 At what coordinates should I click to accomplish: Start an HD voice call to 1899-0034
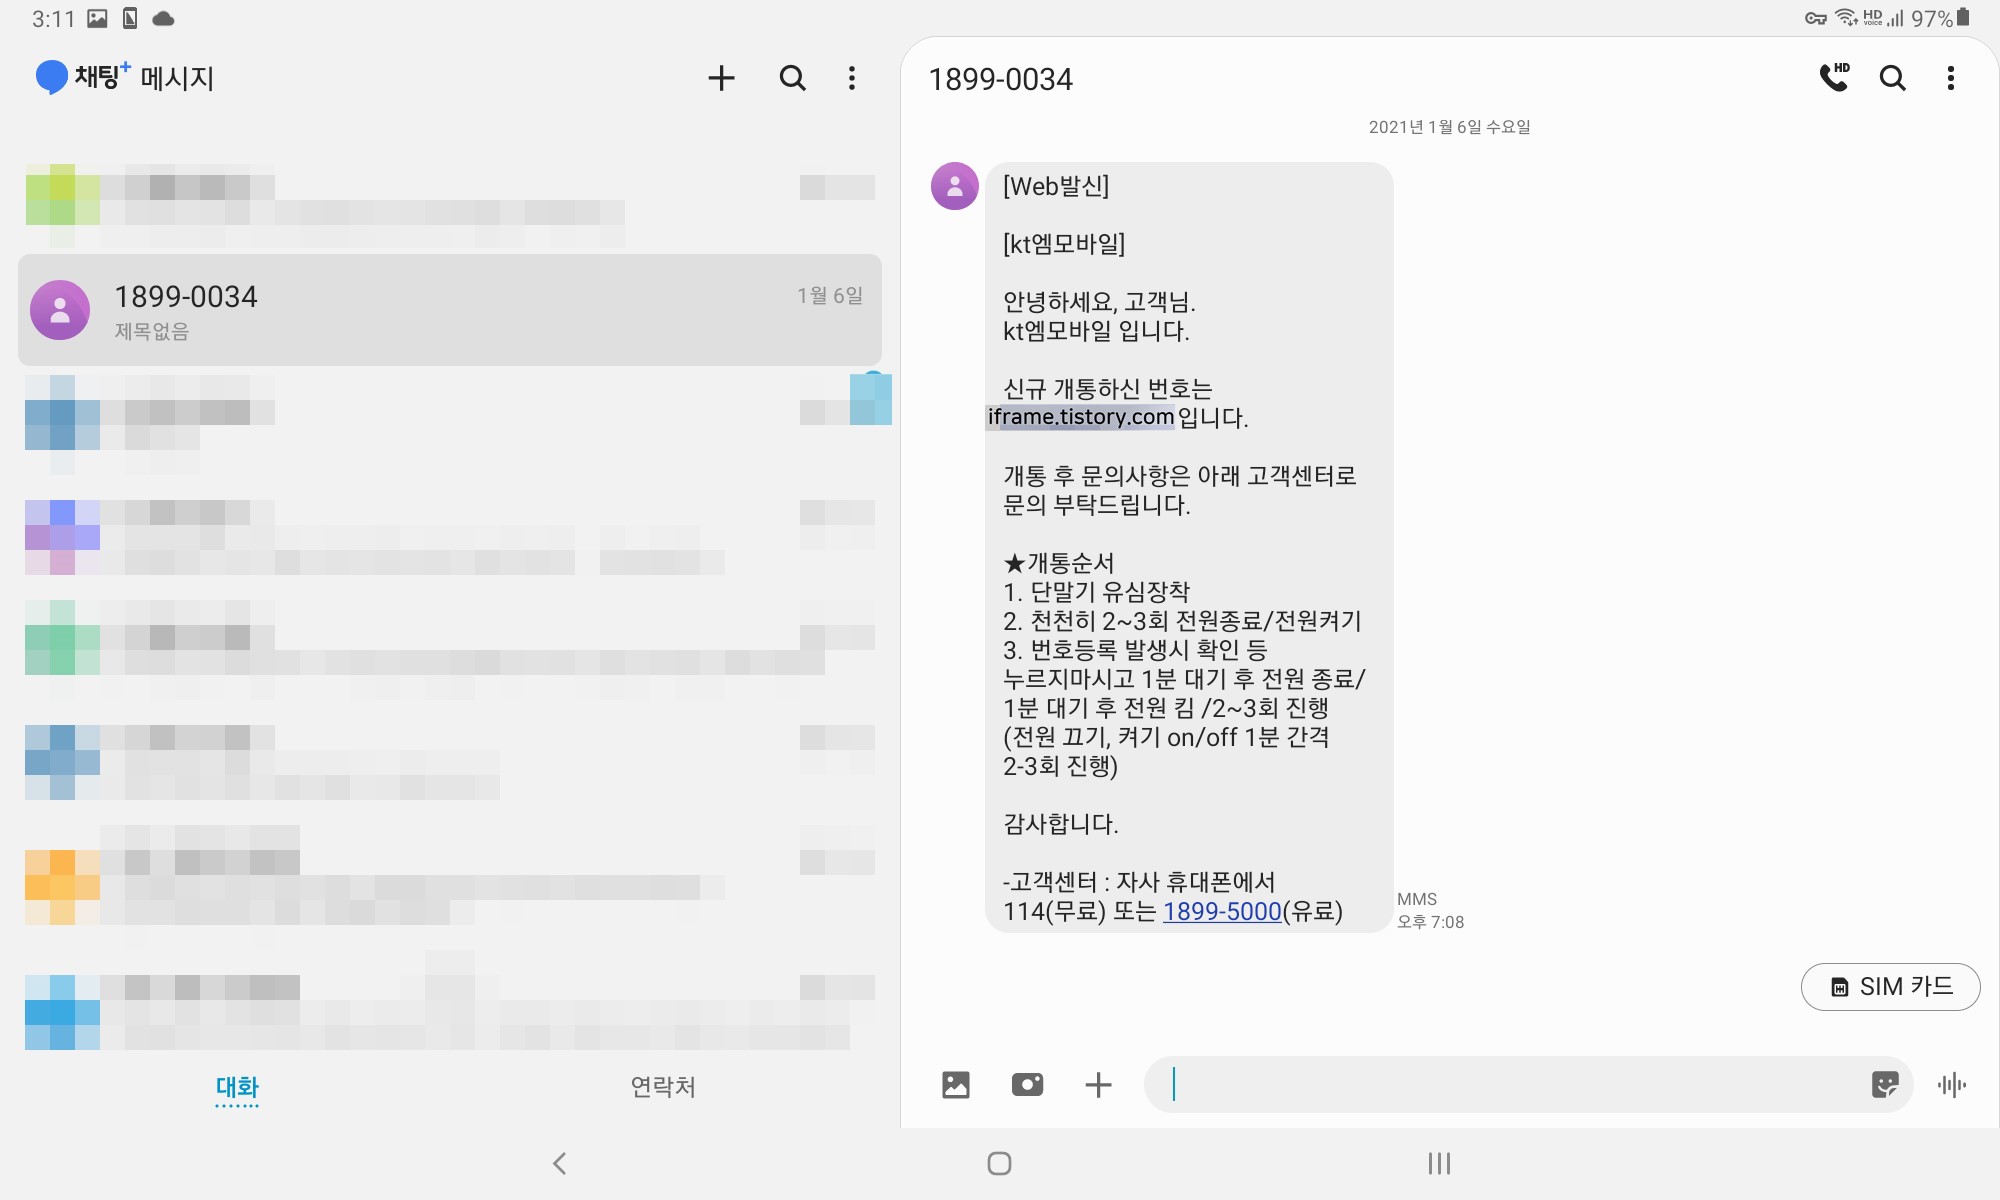click(x=1834, y=78)
